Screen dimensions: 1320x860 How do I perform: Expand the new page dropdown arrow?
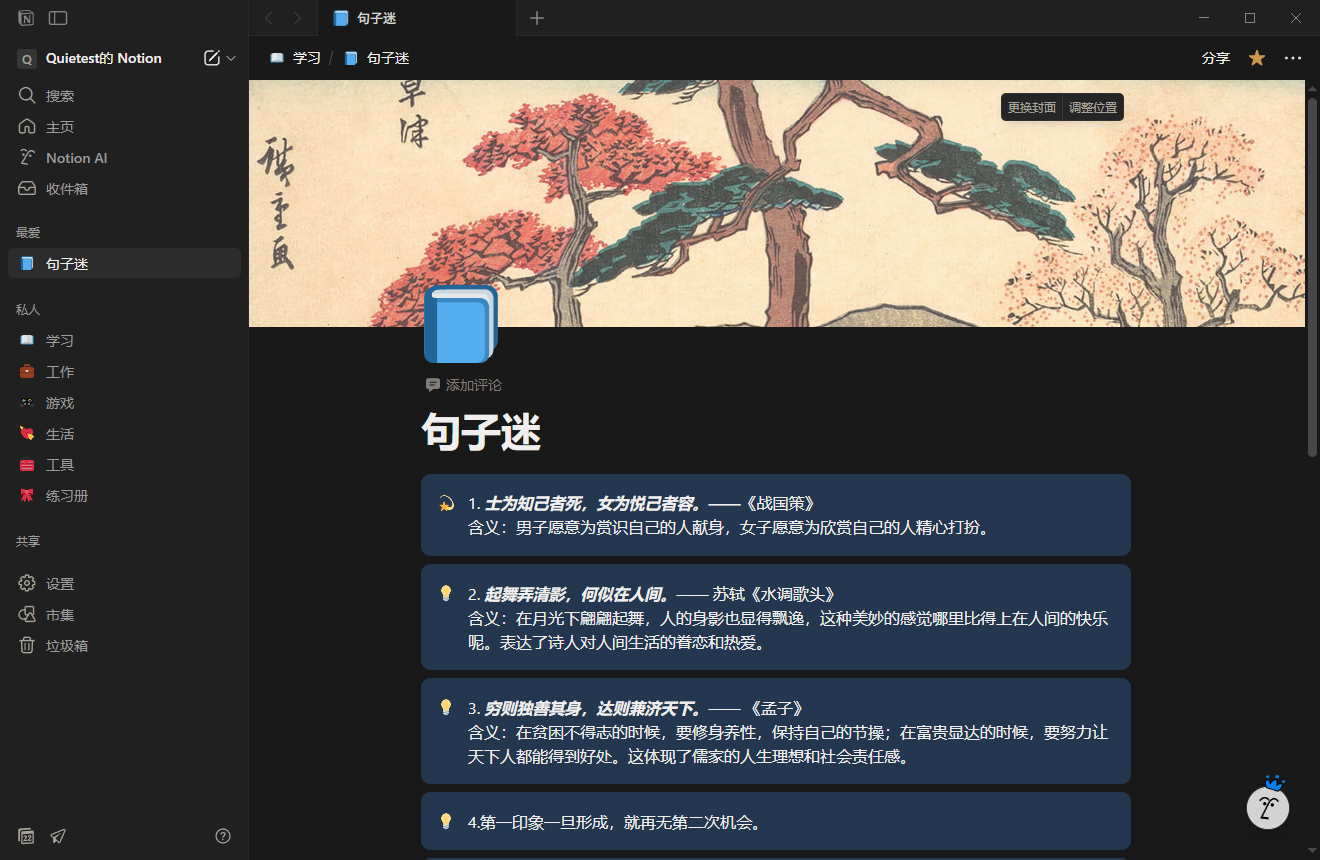tap(231, 58)
